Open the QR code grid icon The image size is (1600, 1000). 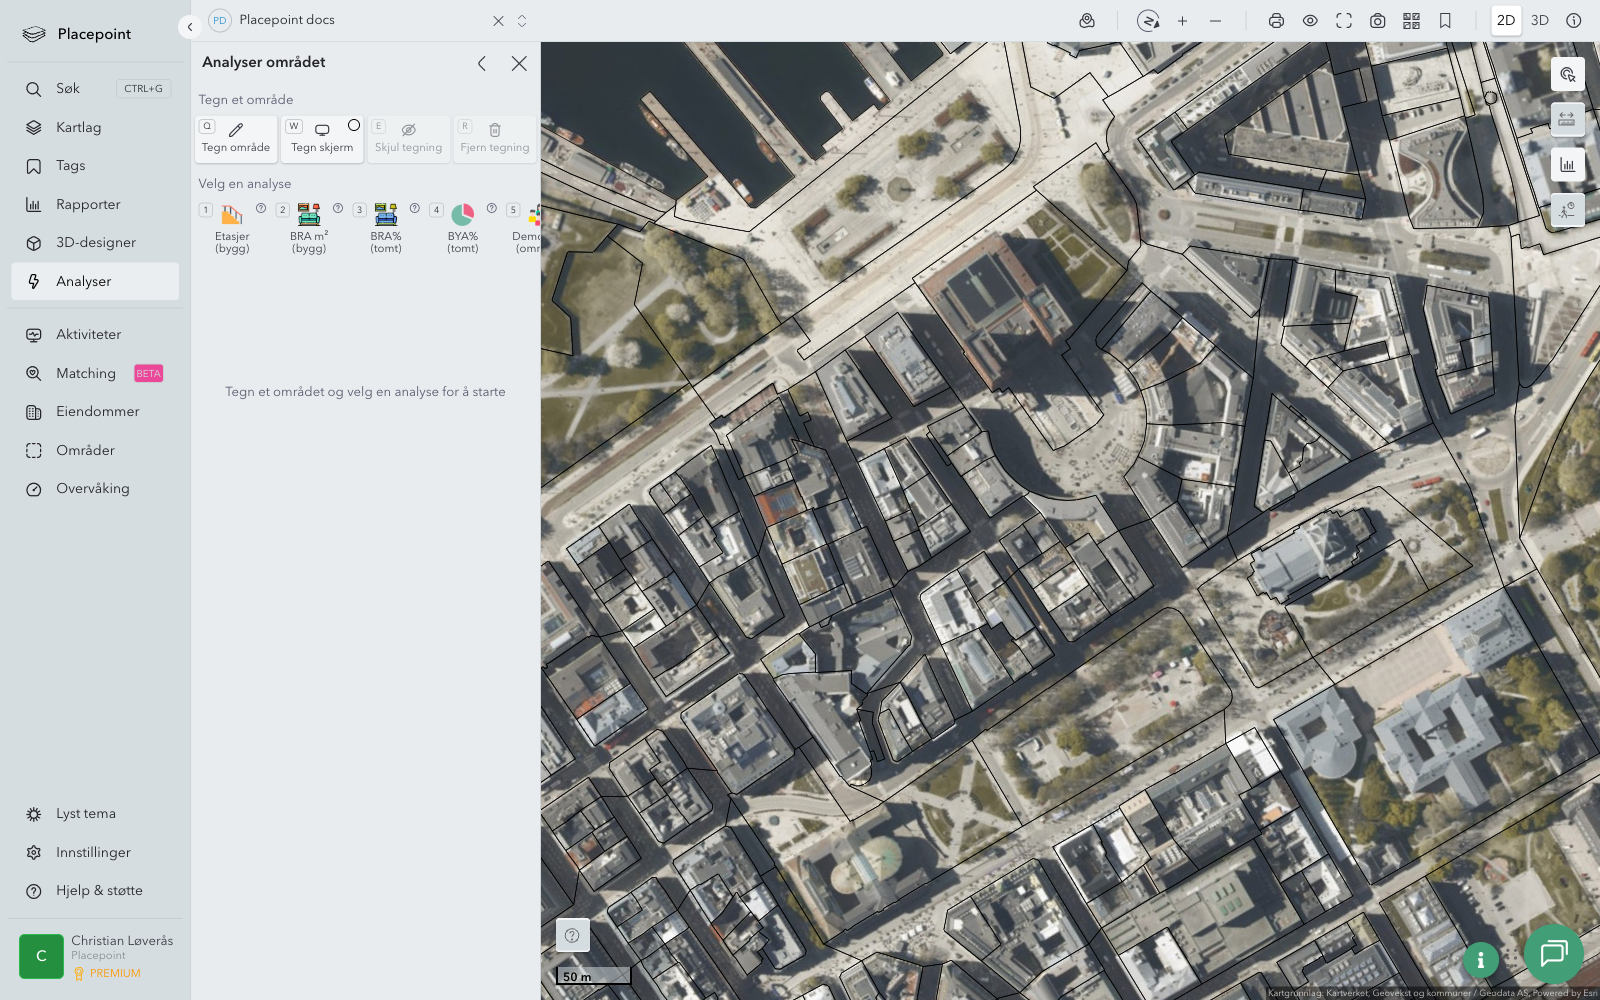click(1411, 21)
